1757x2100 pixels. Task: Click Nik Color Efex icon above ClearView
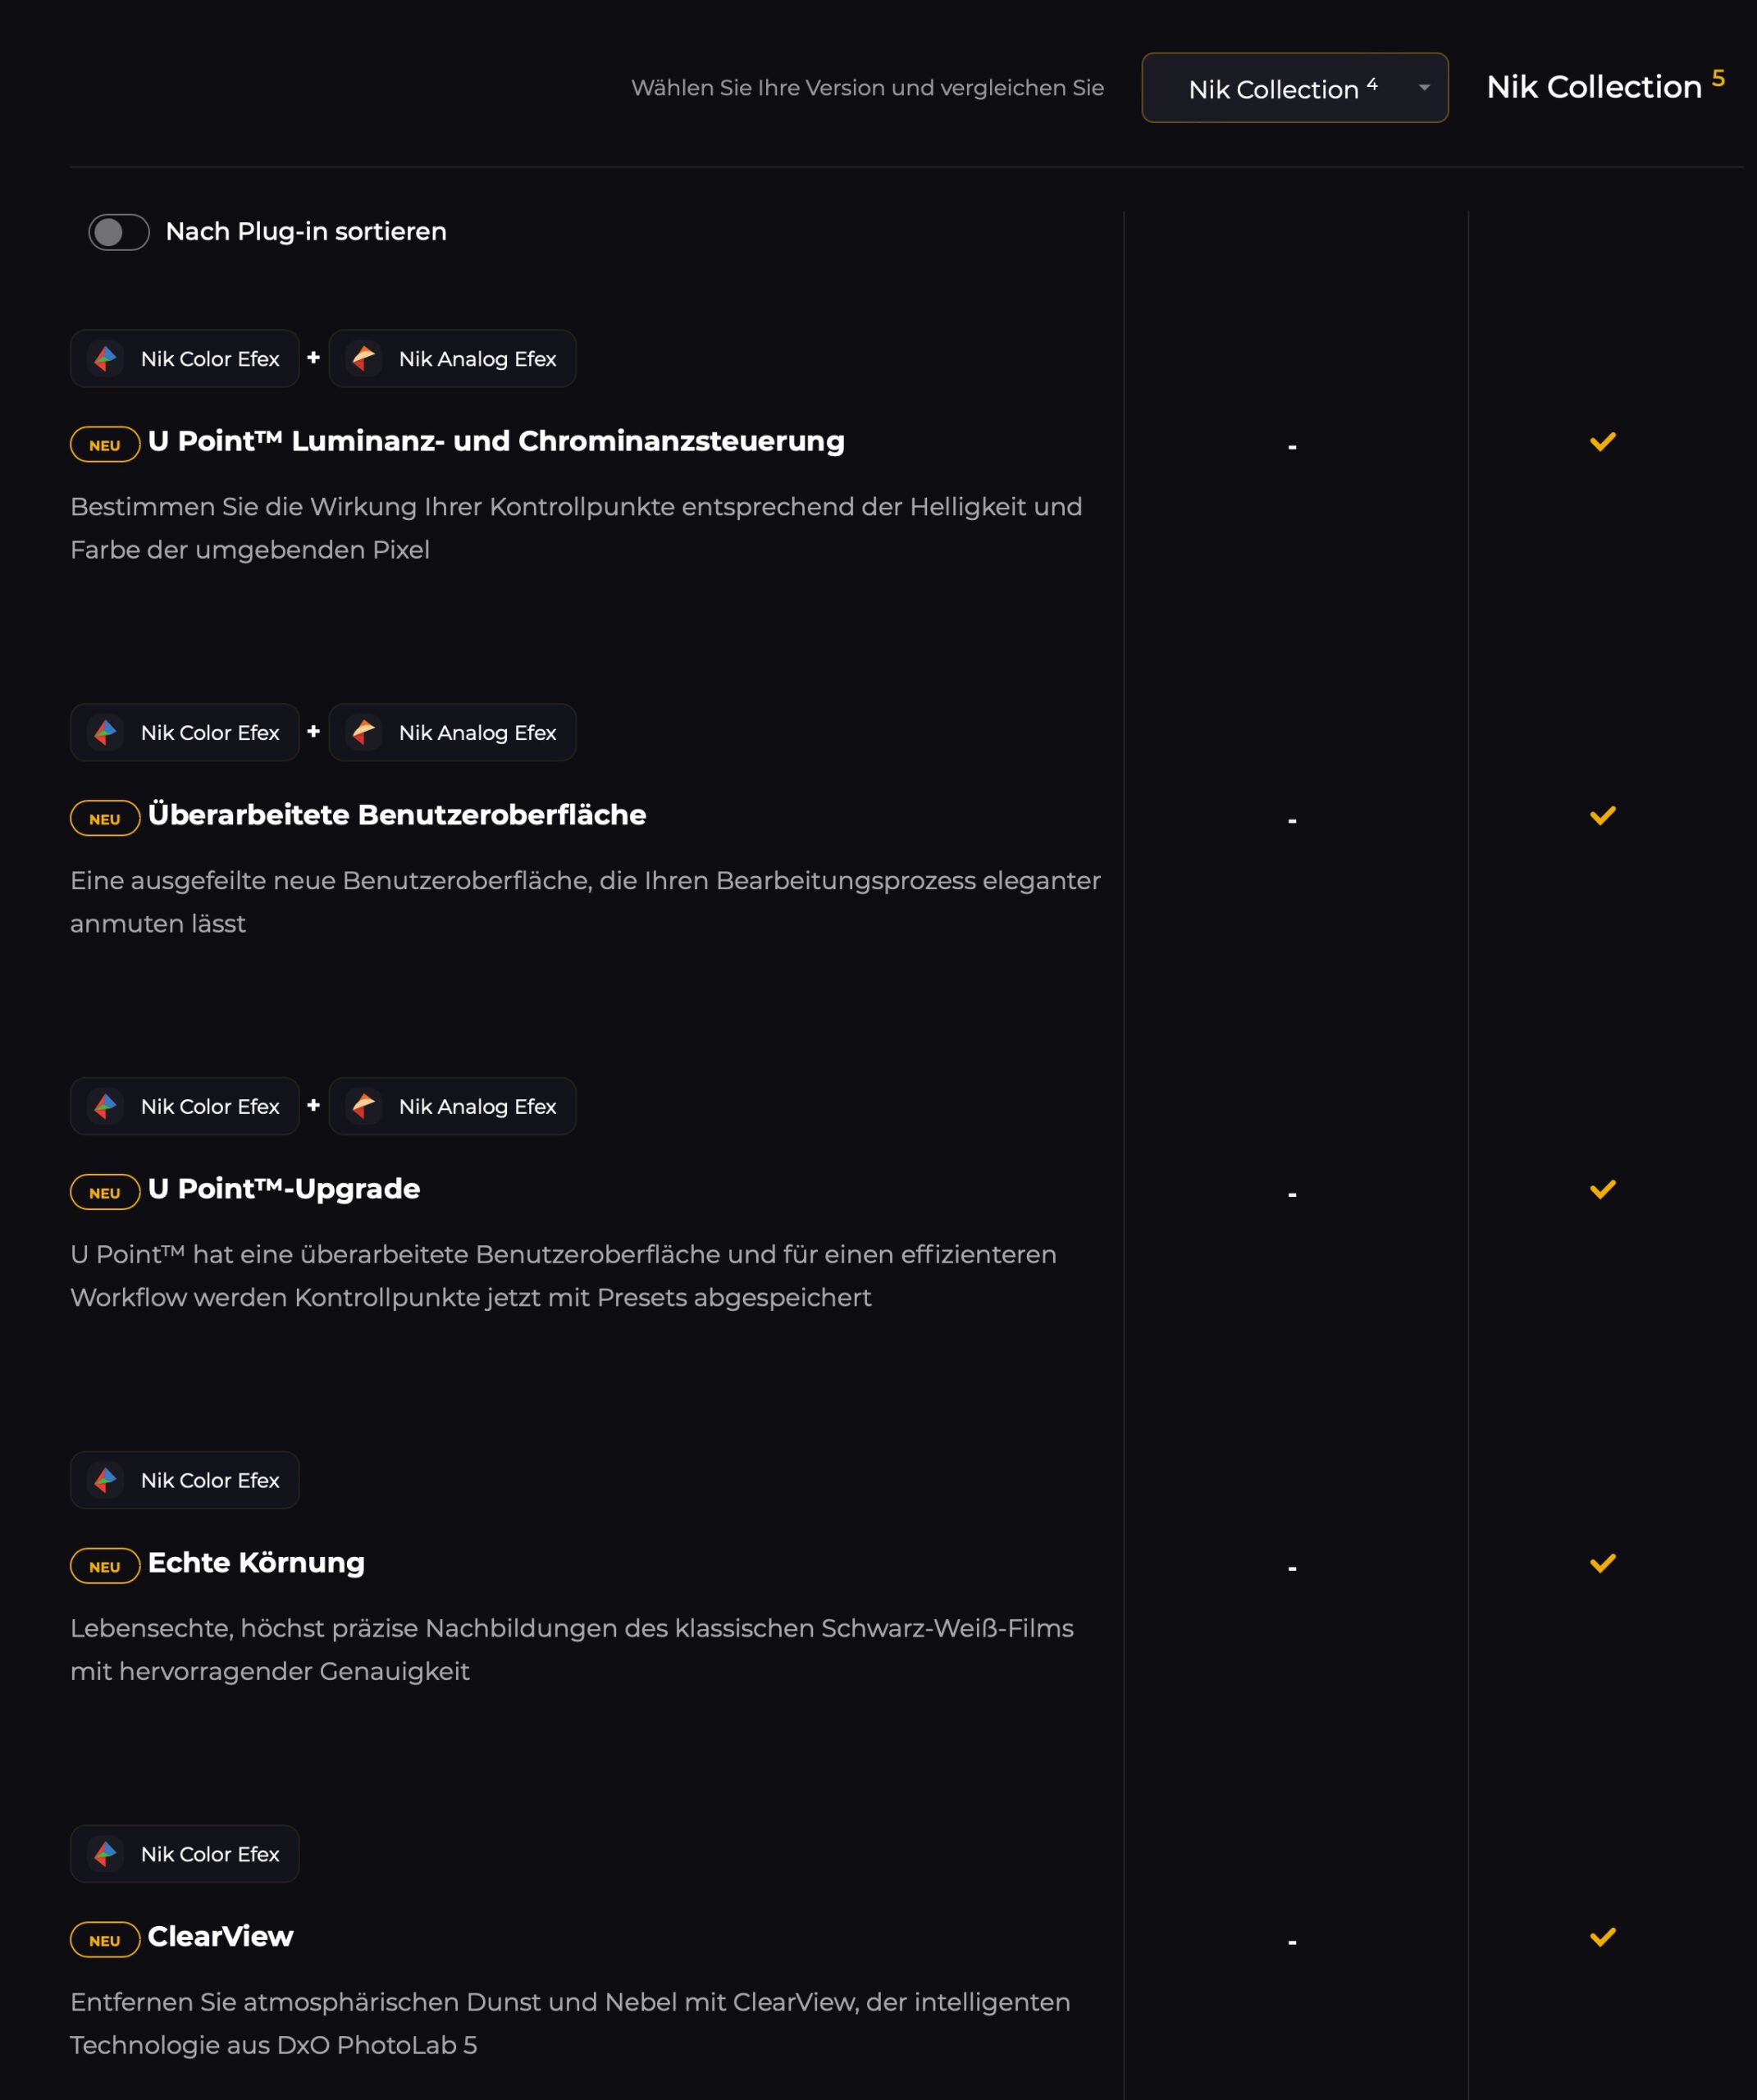point(106,1854)
